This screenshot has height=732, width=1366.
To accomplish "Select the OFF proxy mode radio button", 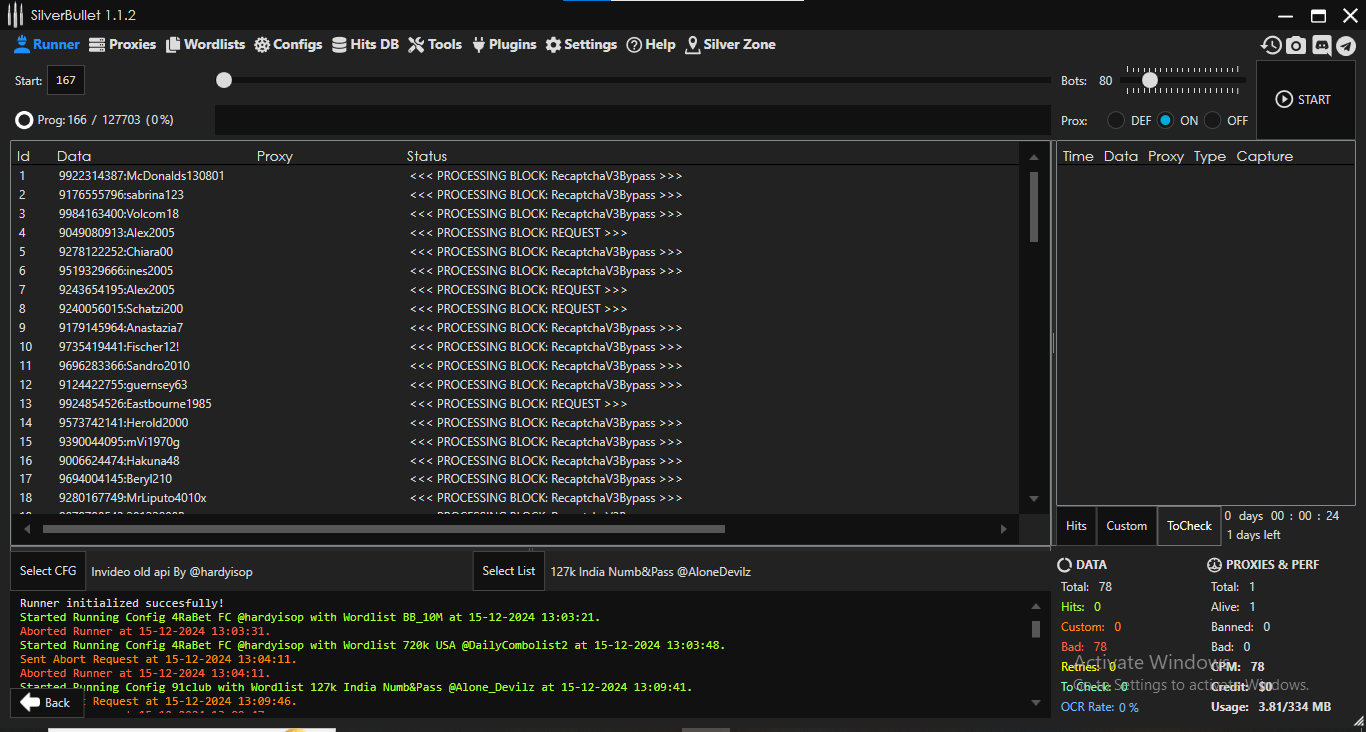I will [1213, 120].
